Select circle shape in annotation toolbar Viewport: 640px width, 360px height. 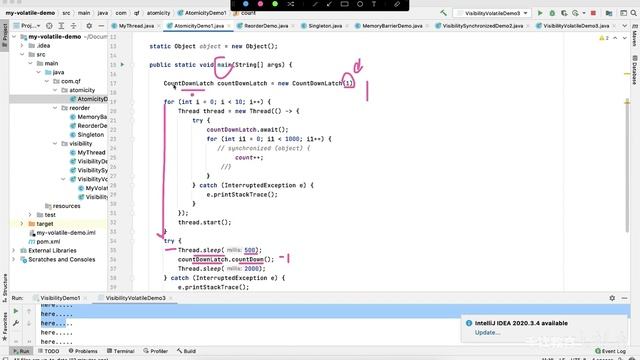point(360,4)
